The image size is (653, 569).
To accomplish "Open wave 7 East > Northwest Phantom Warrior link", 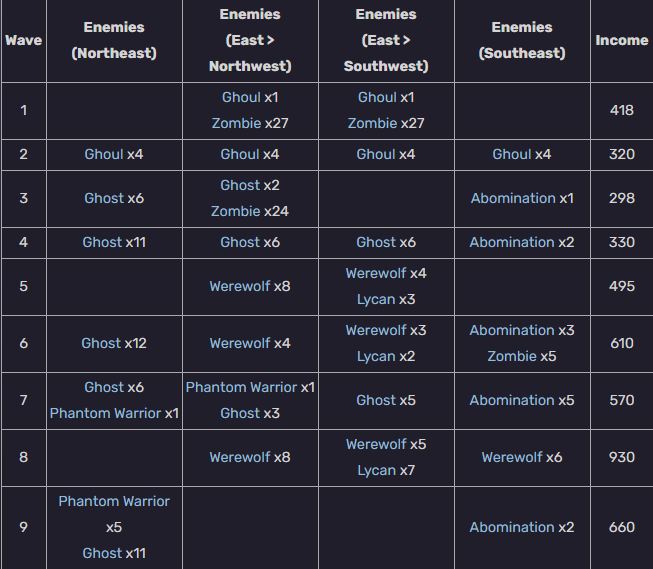I will (241, 387).
